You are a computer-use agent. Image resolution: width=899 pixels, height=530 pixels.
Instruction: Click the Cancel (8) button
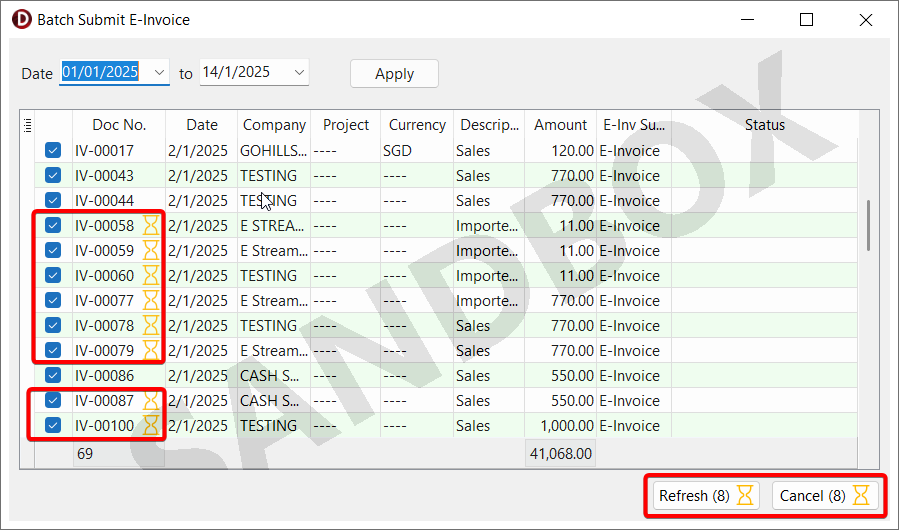(x=824, y=495)
